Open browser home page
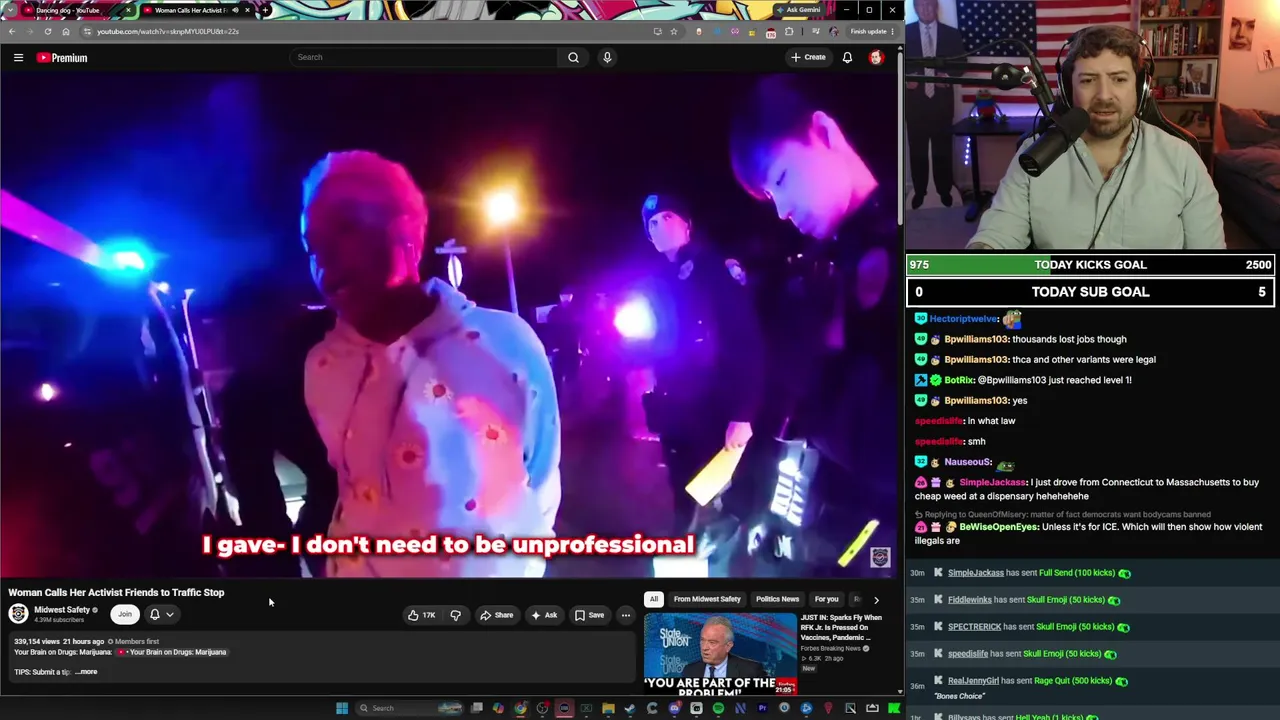This screenshot has height=720, width=1280. [x=66, y=31]
